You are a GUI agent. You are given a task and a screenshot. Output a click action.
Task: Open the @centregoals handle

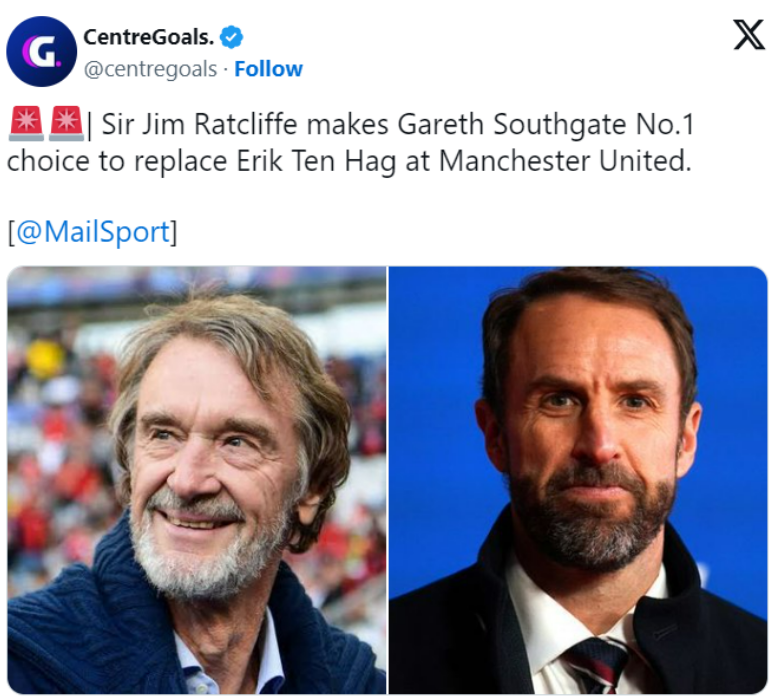coord(150,69)
